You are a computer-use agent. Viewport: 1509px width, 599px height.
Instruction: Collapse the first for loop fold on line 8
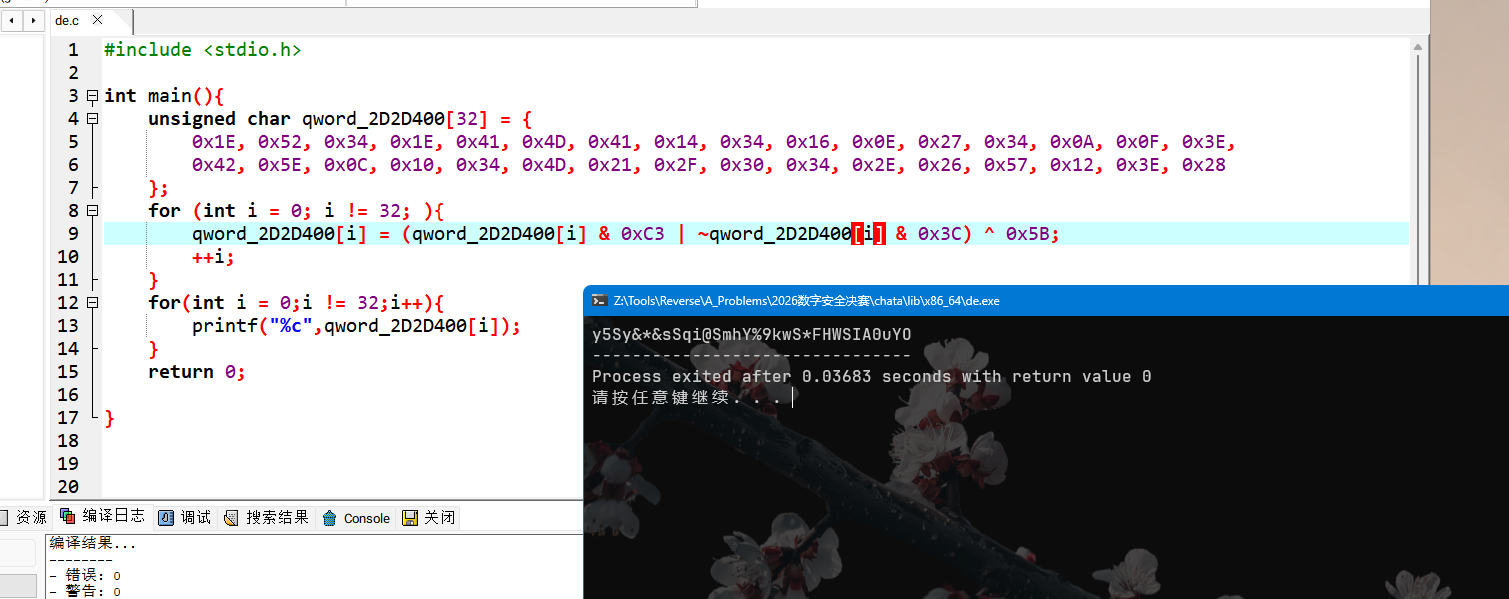93,211
